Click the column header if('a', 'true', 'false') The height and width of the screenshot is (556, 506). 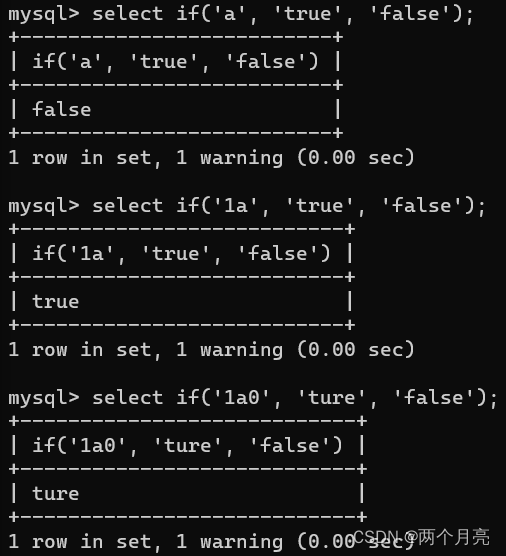pos(176,62)
